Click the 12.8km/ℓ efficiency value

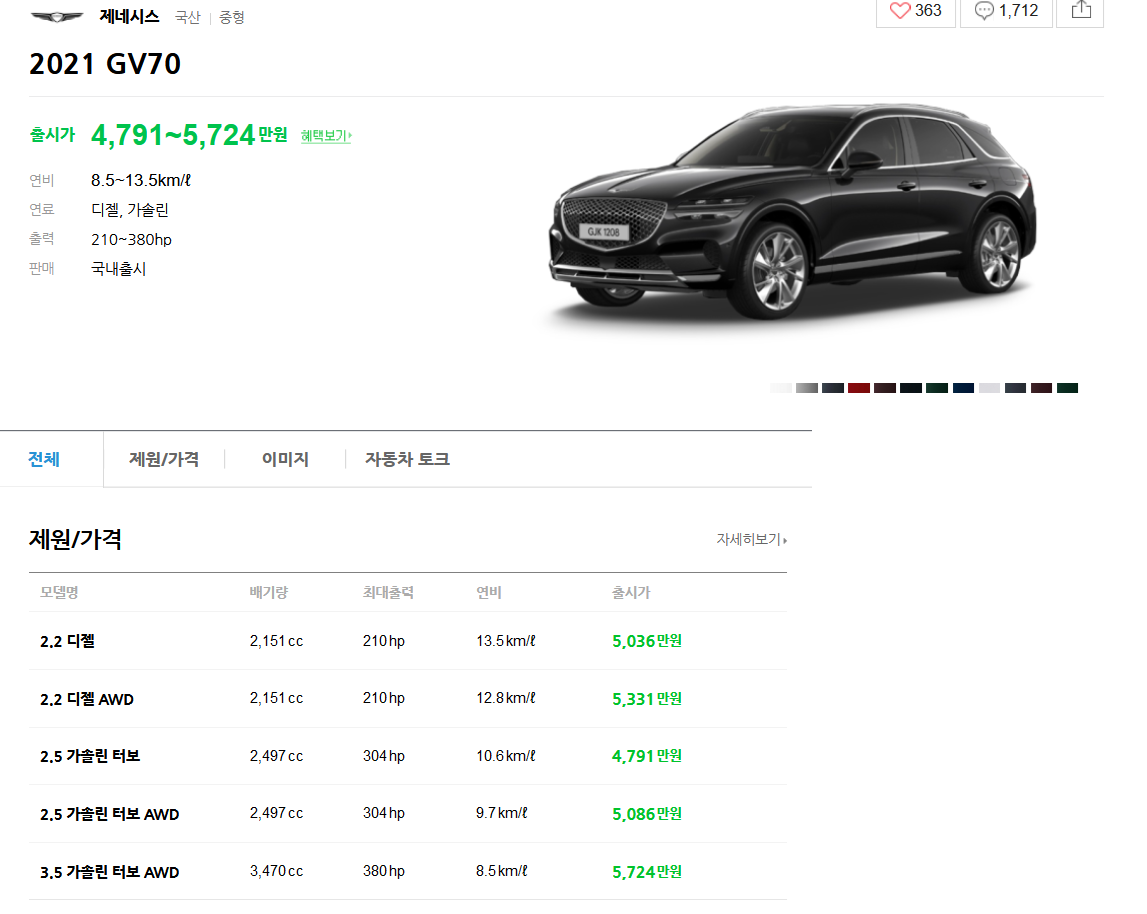[x=505, y=698]
